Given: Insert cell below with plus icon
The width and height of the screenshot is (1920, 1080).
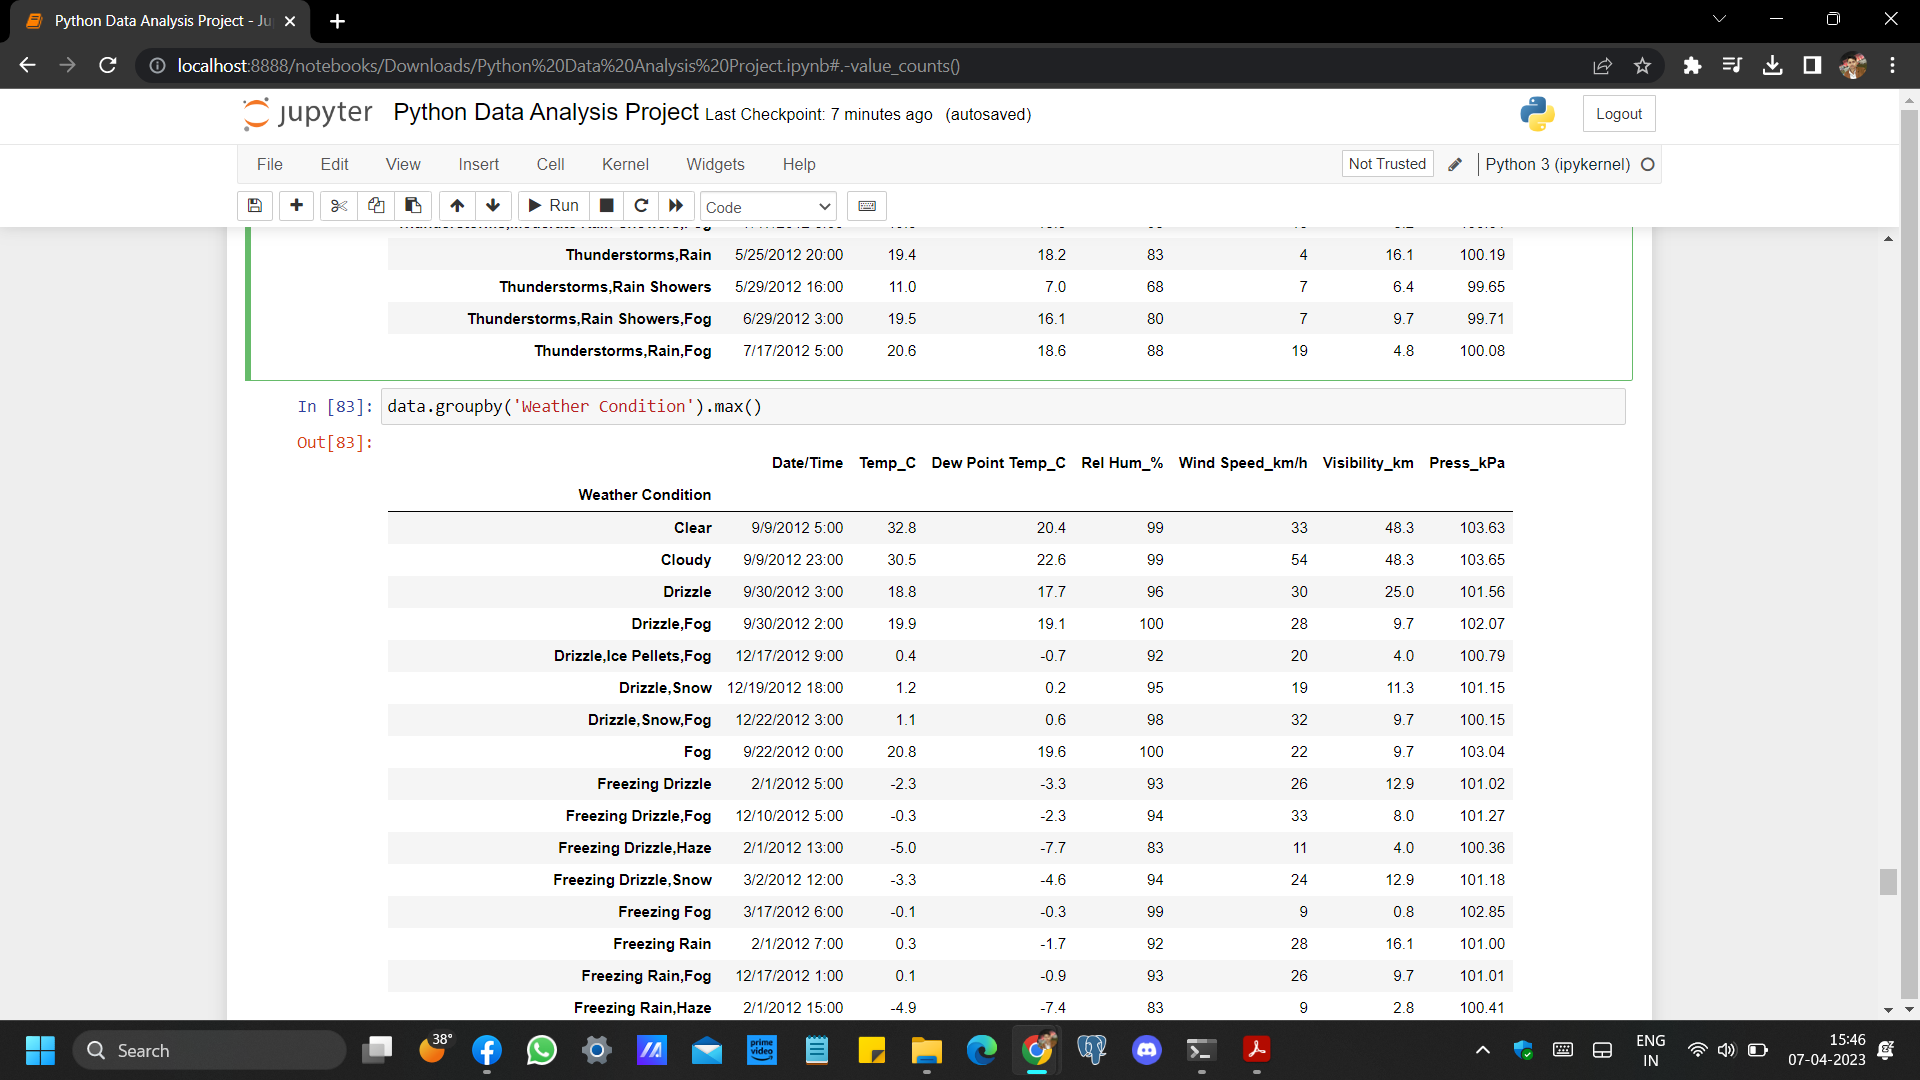Looking at the screenshot, I should pyautogui.click(x=296, y=206).
